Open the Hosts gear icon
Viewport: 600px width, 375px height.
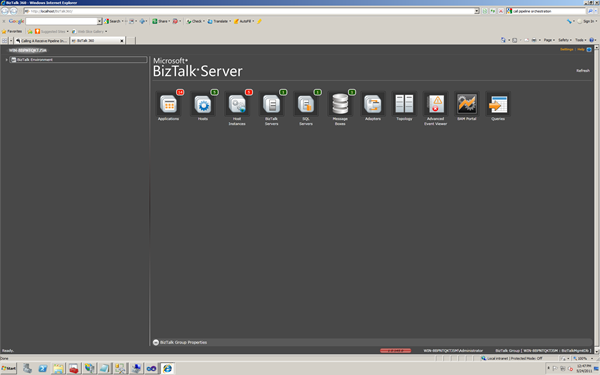[x=203, y=104]
